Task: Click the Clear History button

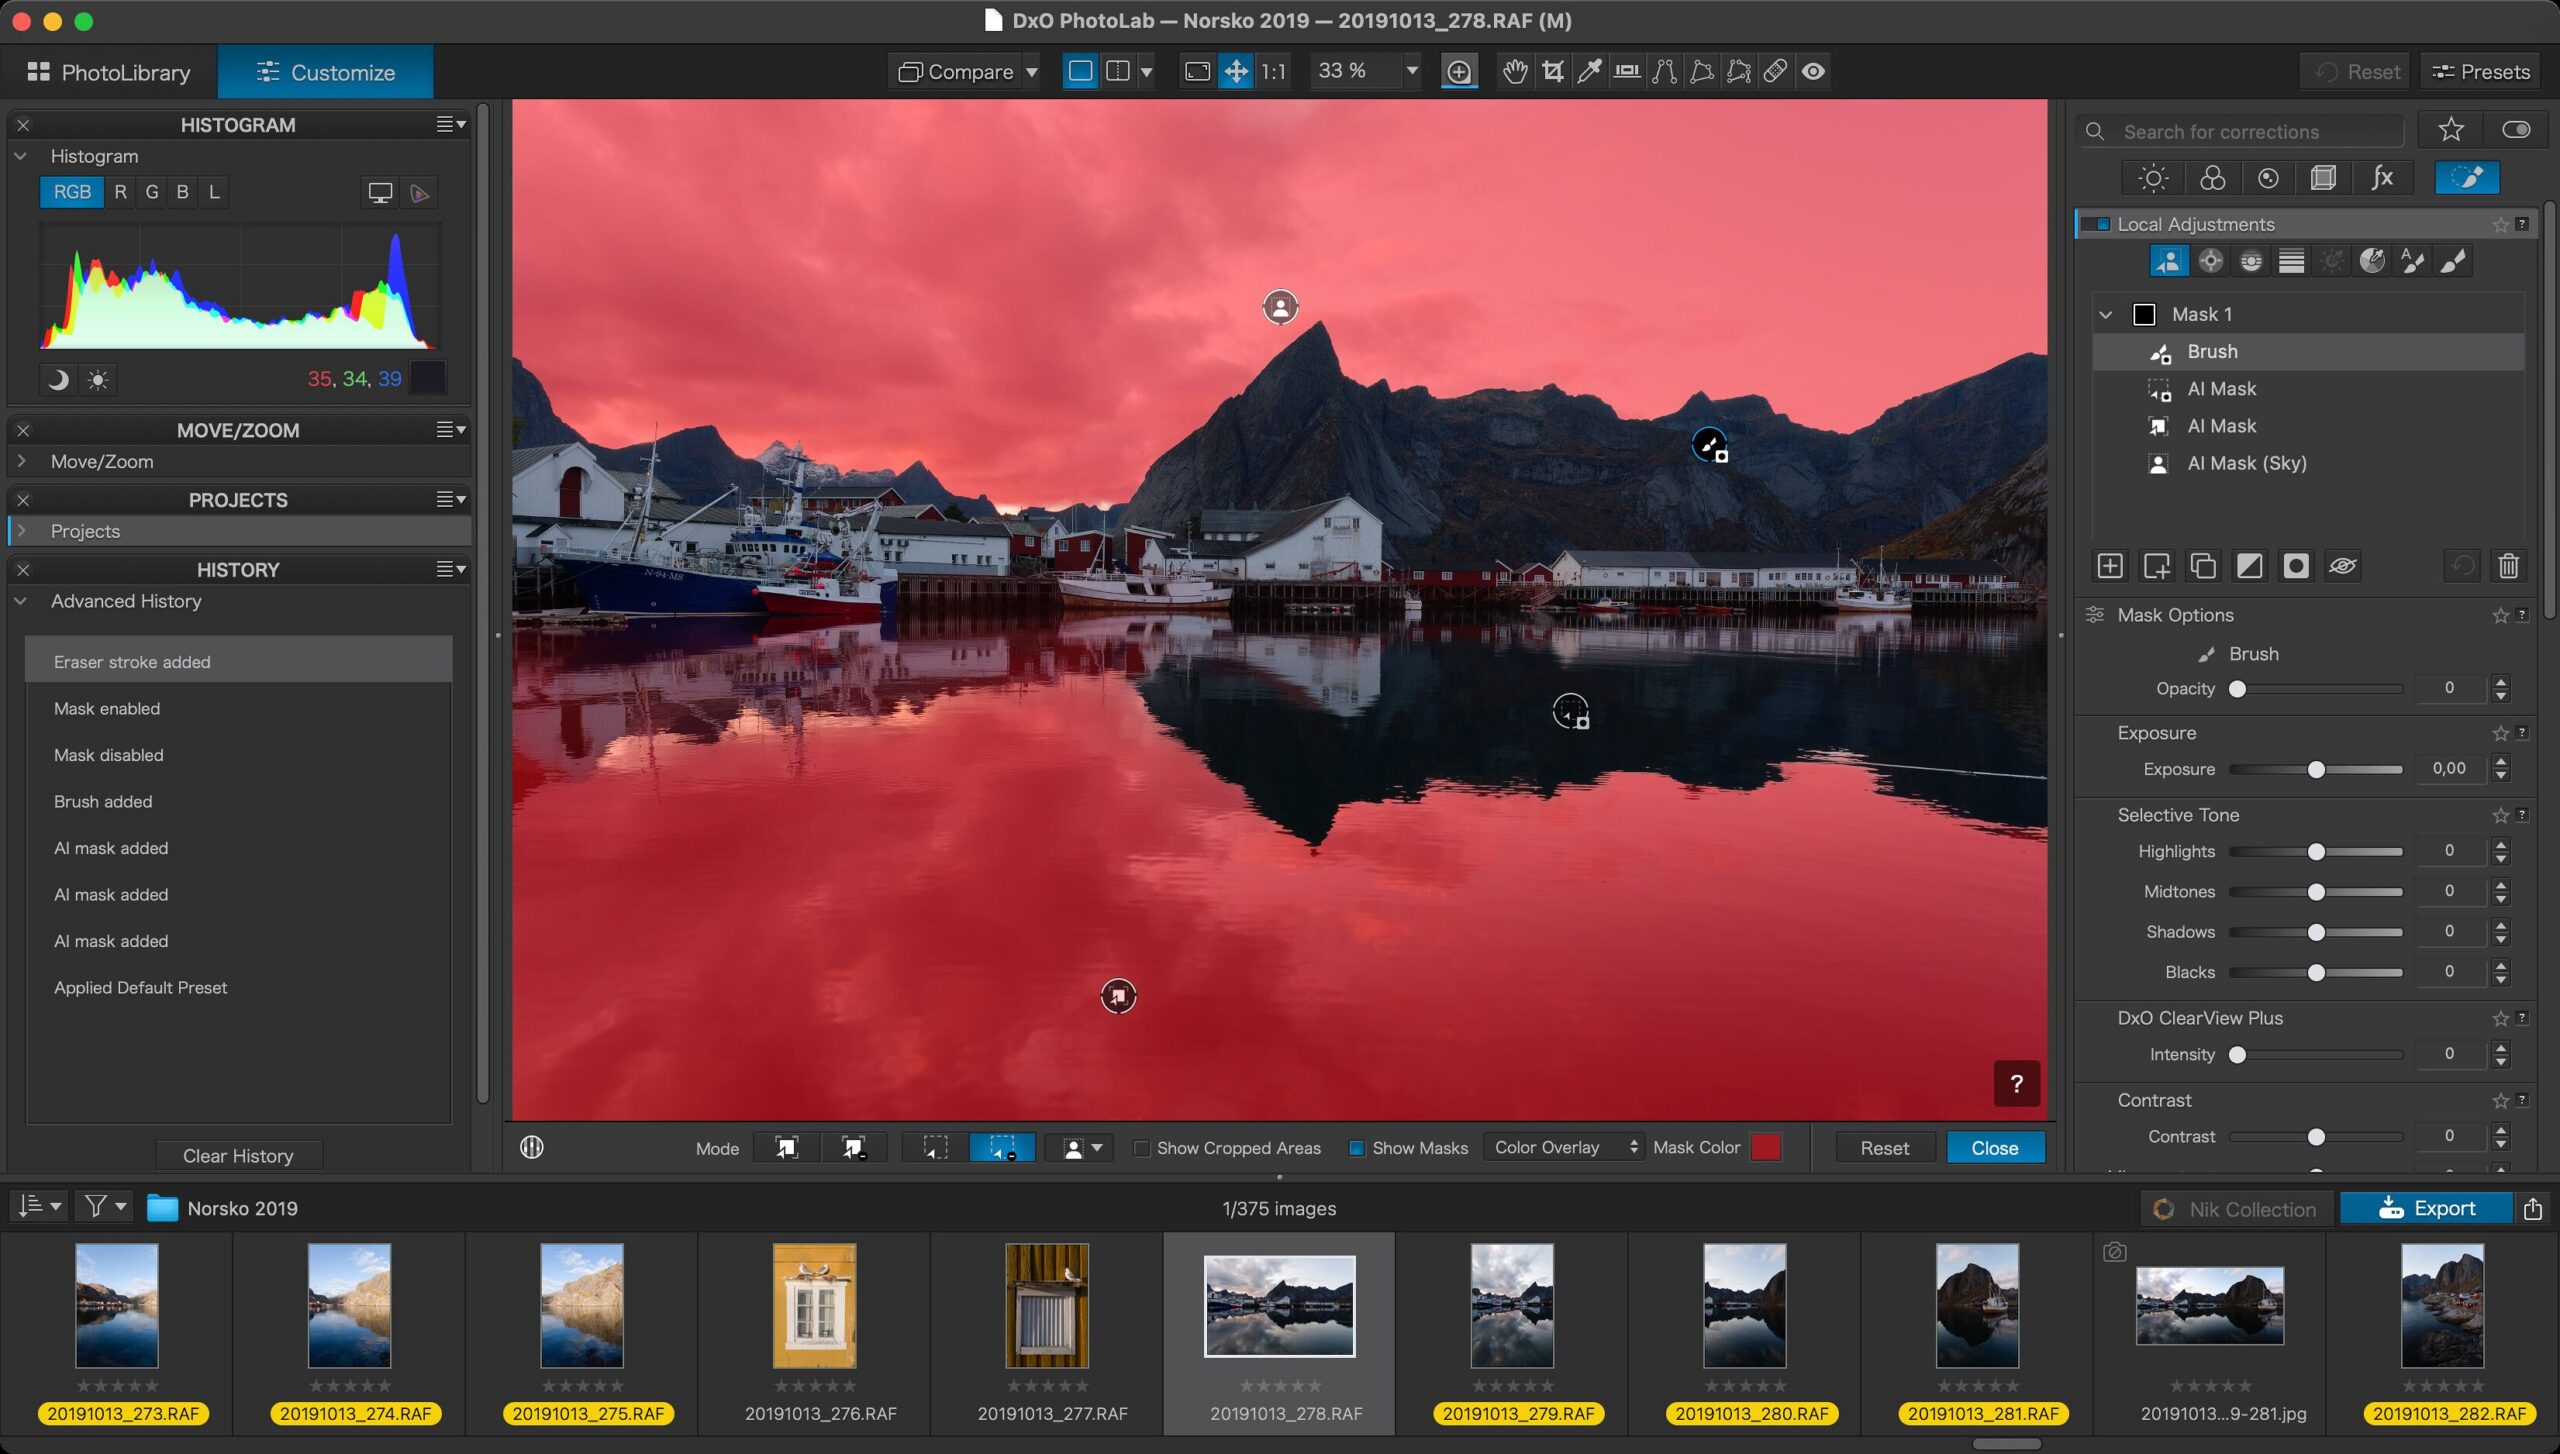Action: (238, 1156)
